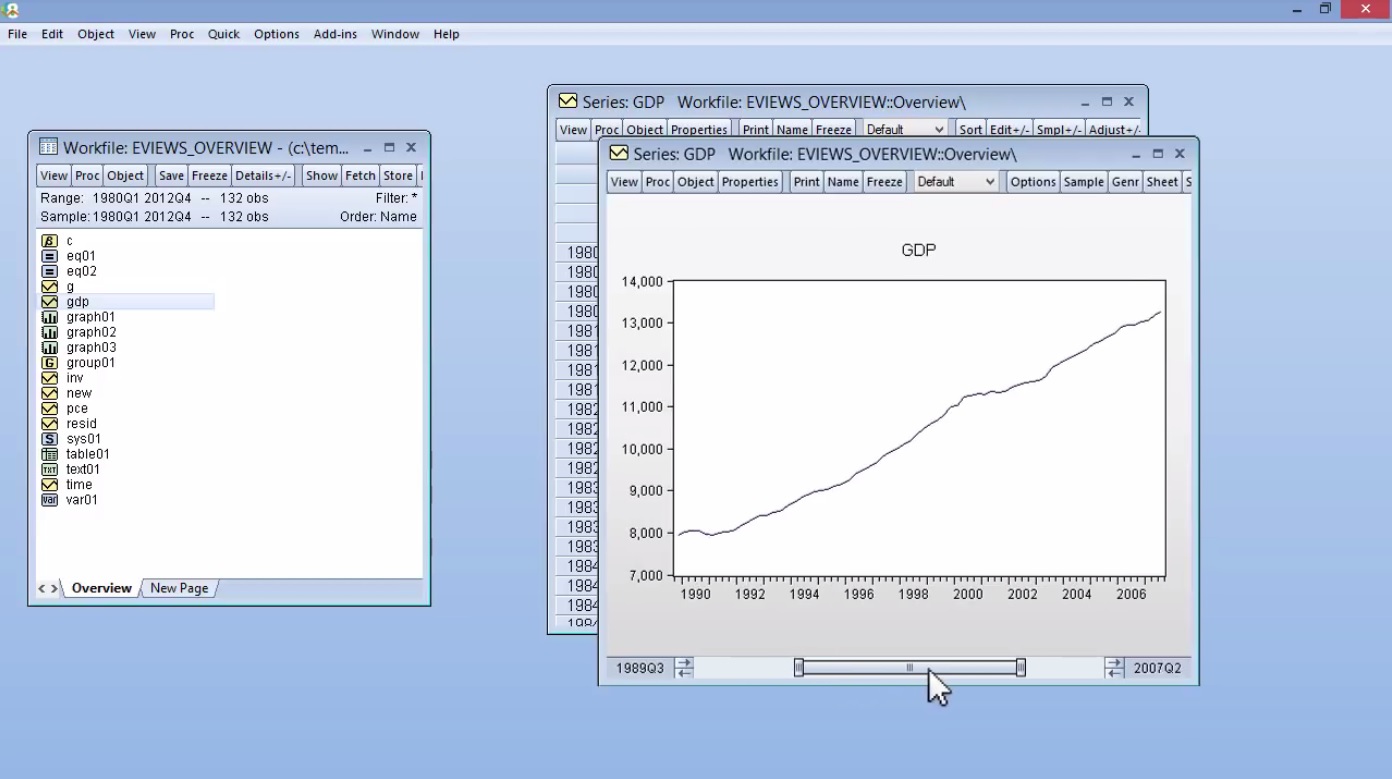Click the time series icon
This screenshot has height=779, width=1392.
coord(49,485)
